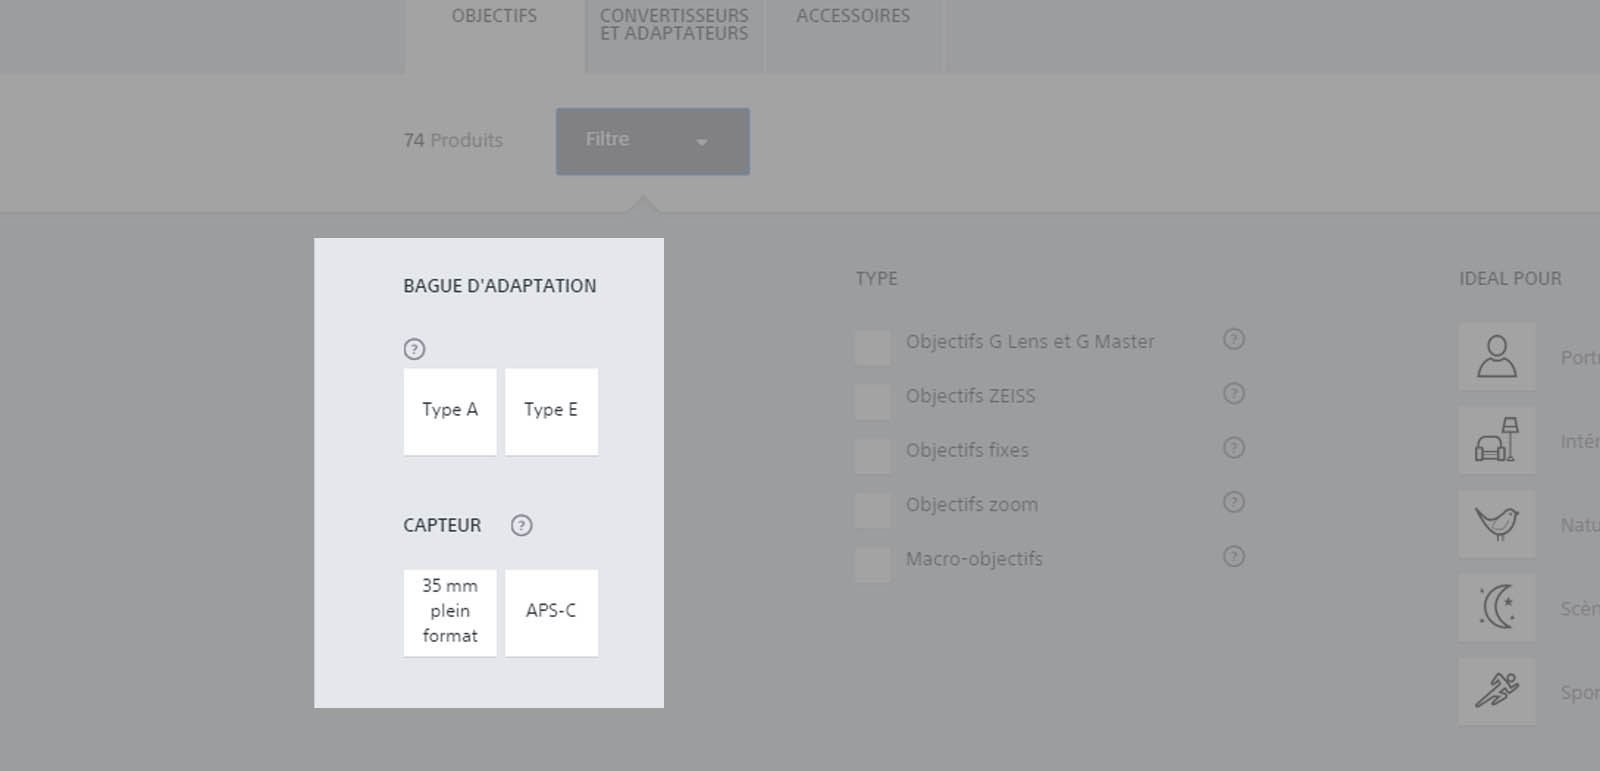This screenshot has width=1600, height=771.
Task: Choose 35 mm plein format sensor
Action: [450, 612]
